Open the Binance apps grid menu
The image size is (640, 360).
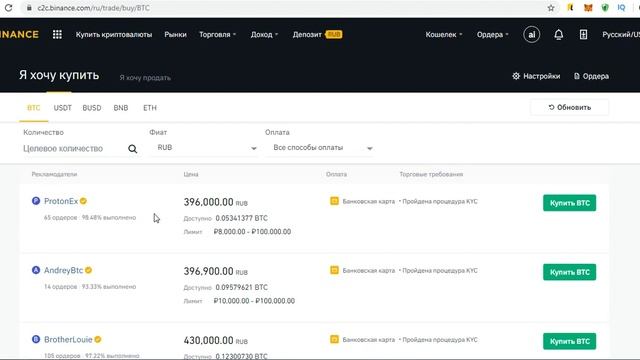coord(57,35)
